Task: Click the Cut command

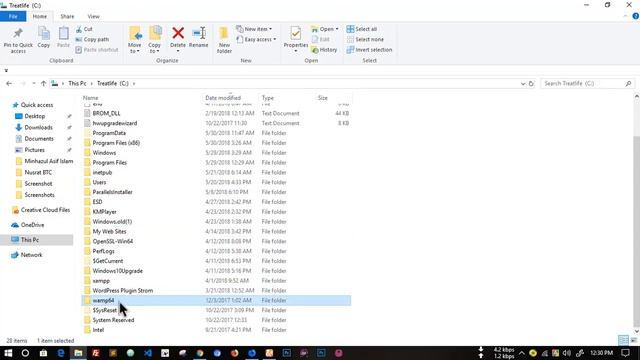Action: (84, 29)
